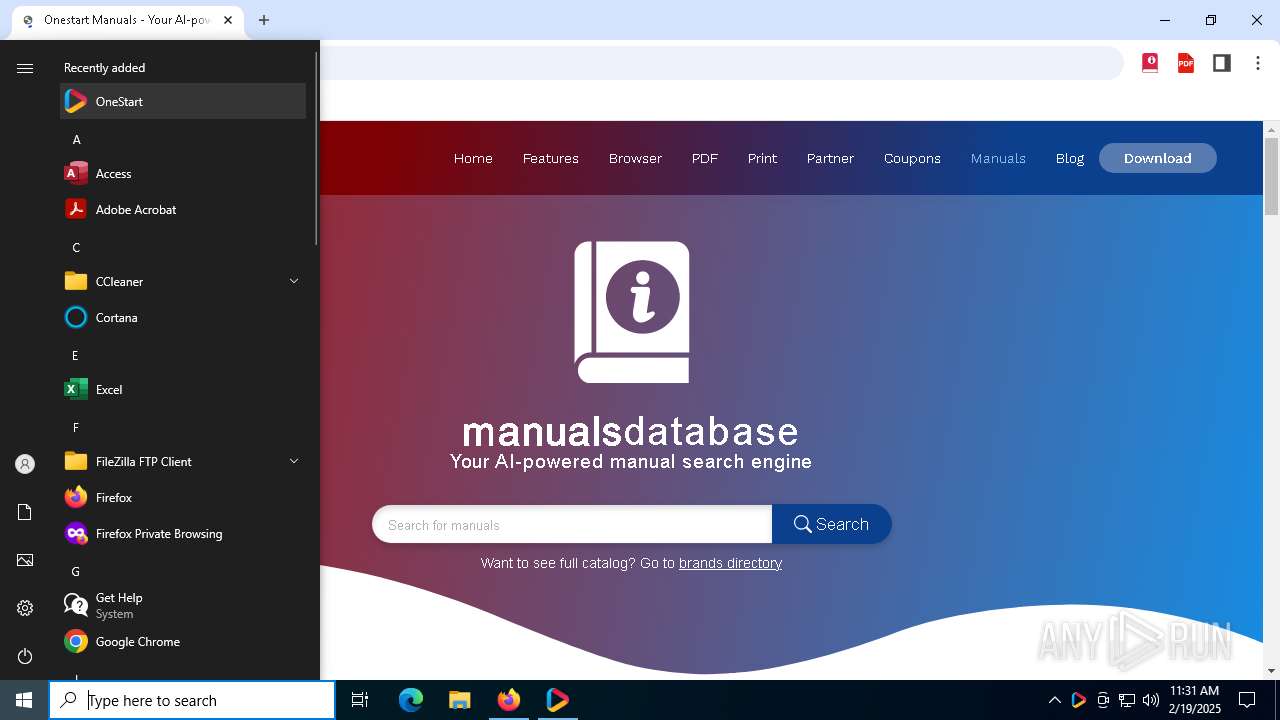The image size is (1280, 720).
Task: Open the browser three-dot menu
Action: (x=1258, y=63)
